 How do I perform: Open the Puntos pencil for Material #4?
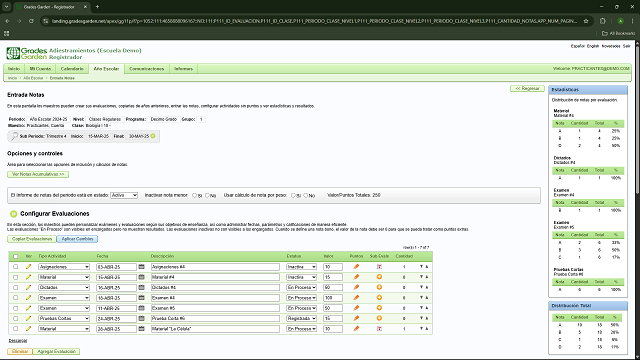[x=356, y=277]
